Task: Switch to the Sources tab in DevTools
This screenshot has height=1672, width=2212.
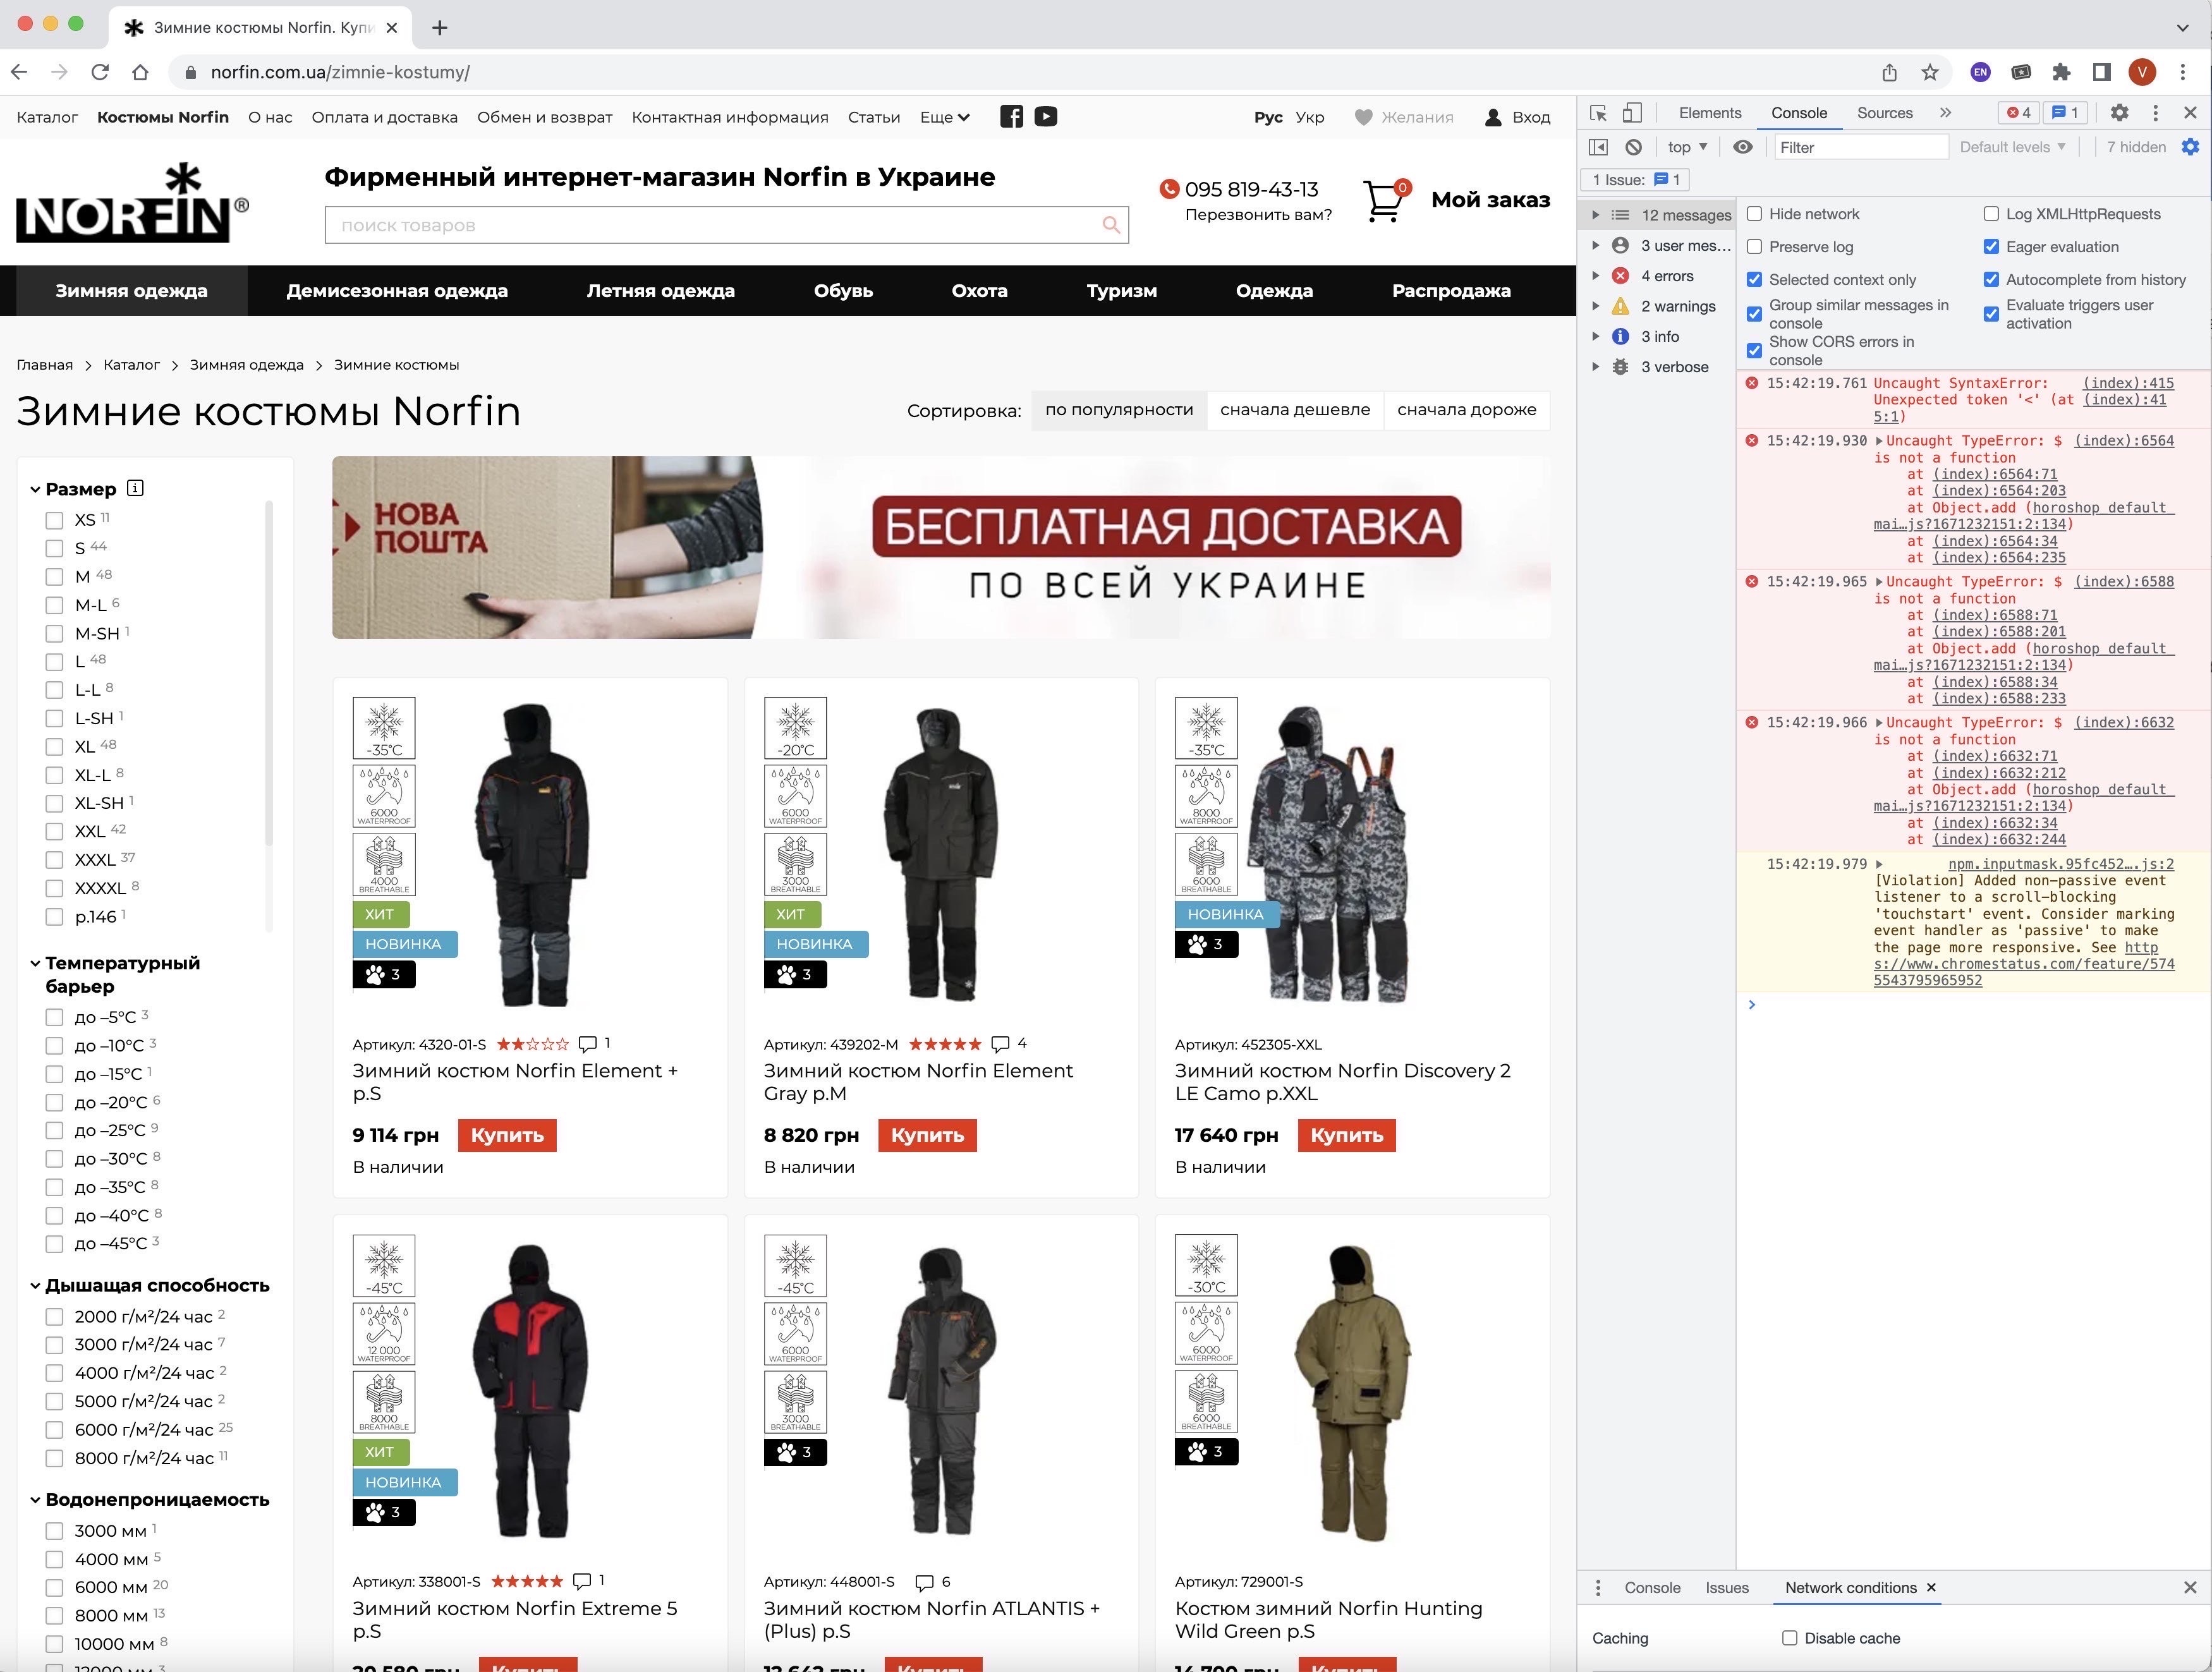Action: click(1884, 113)
